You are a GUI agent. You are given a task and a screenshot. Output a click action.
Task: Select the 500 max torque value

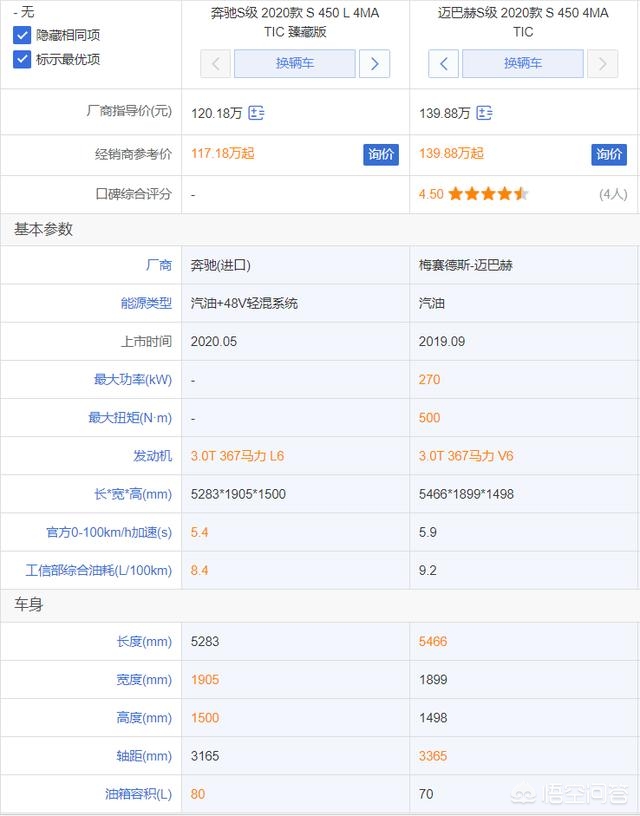tap(429, 417)
